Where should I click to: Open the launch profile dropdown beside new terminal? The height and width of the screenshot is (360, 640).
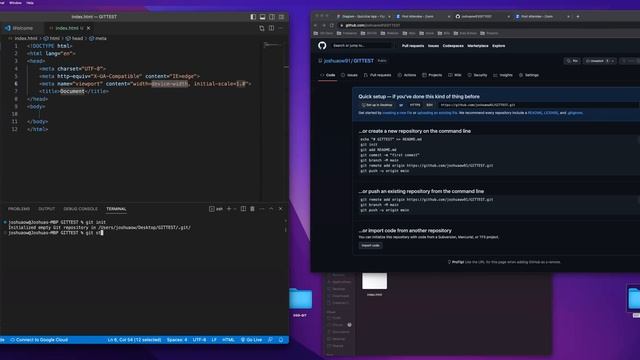point(235,209)
